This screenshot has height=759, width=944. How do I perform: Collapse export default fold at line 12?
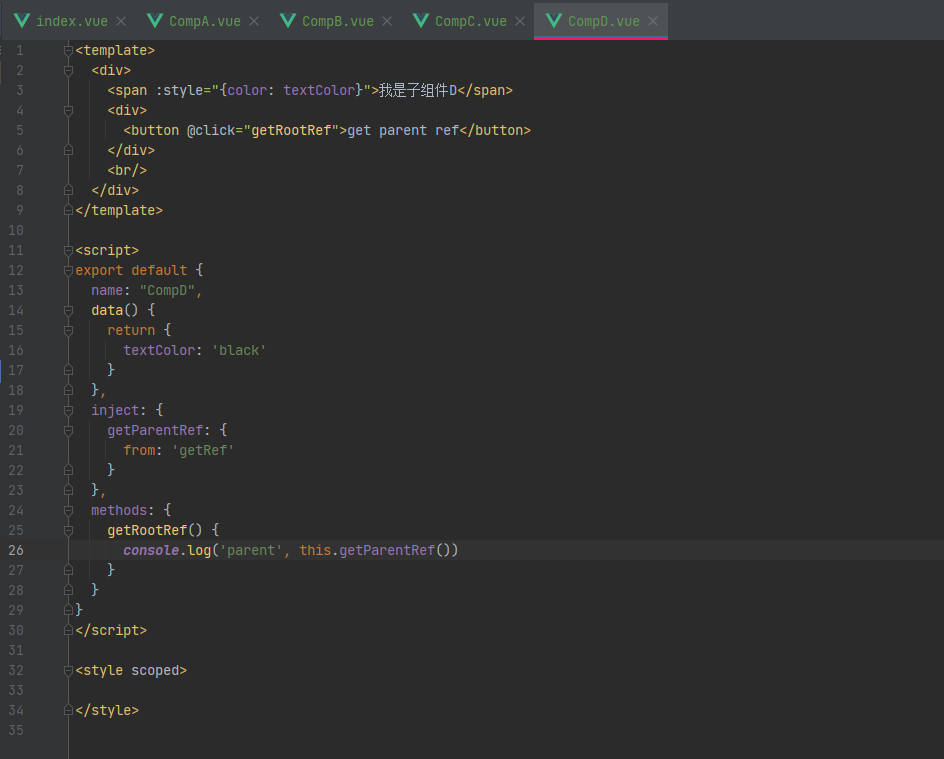pyautogui.click(x=69, y=270)
